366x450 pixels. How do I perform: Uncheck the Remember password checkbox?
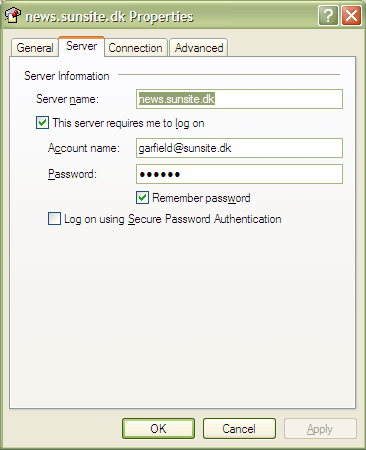pyautogui.click(x=142, y=197)
